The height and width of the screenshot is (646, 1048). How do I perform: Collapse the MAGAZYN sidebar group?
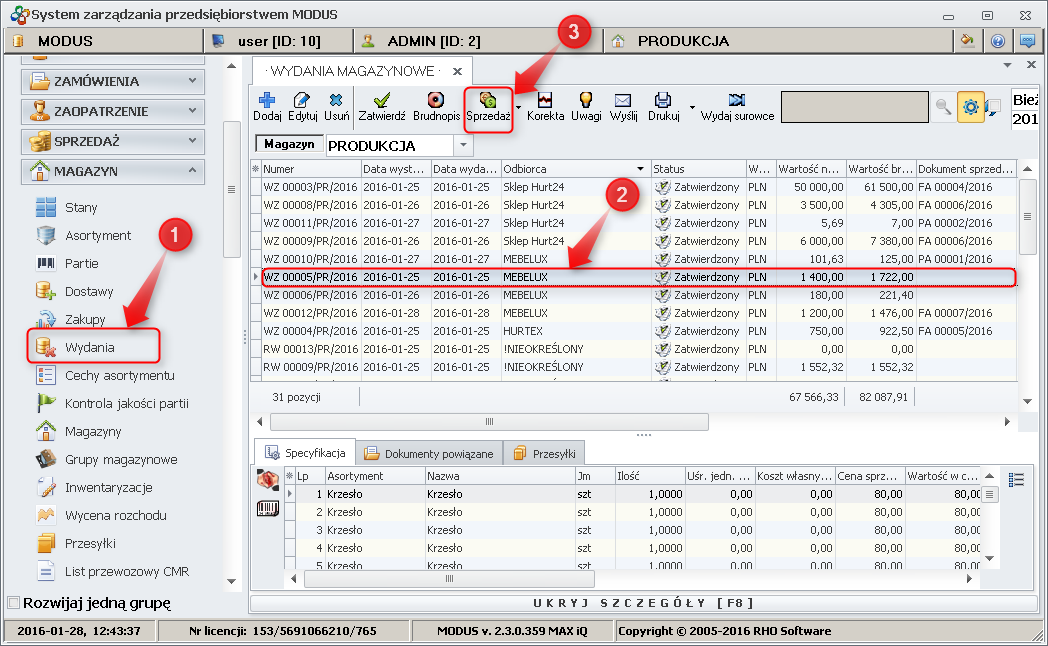[112, 171]
